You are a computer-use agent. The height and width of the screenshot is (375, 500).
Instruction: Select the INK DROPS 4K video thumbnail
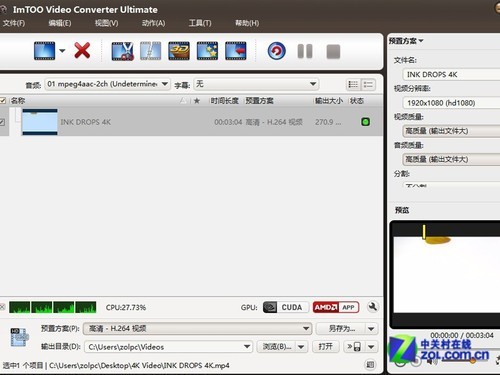40,122
